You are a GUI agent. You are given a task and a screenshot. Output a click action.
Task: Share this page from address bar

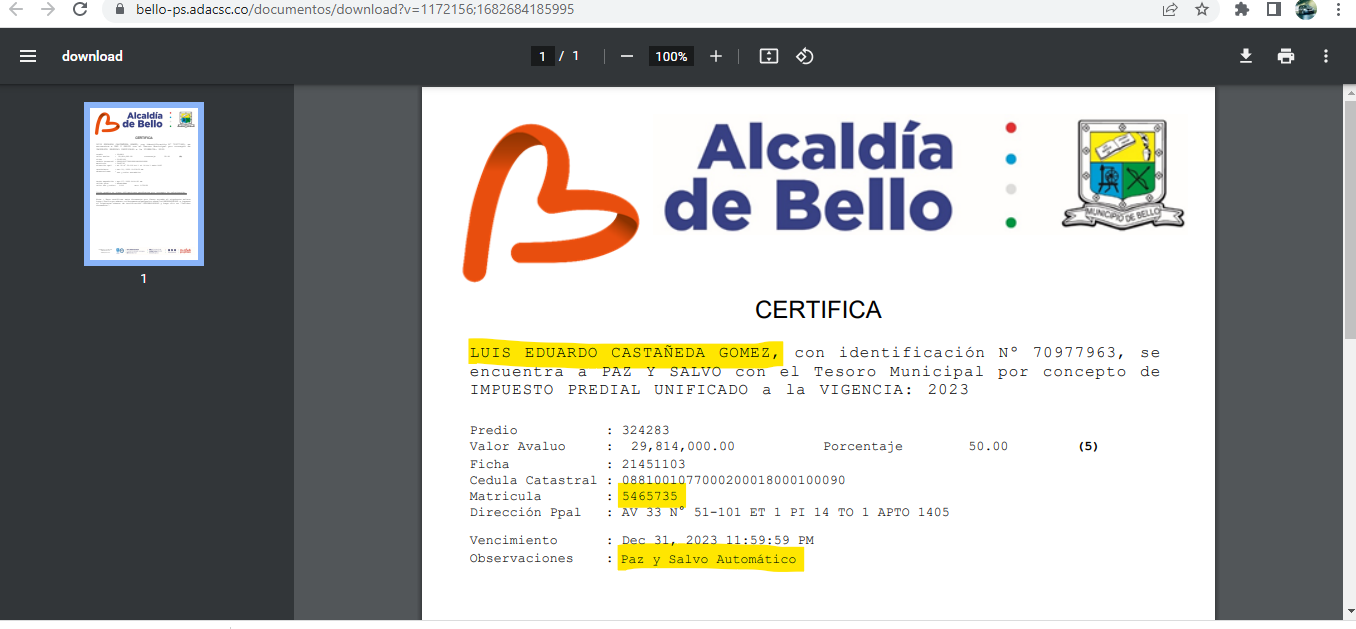click(x=1170, y=9)
